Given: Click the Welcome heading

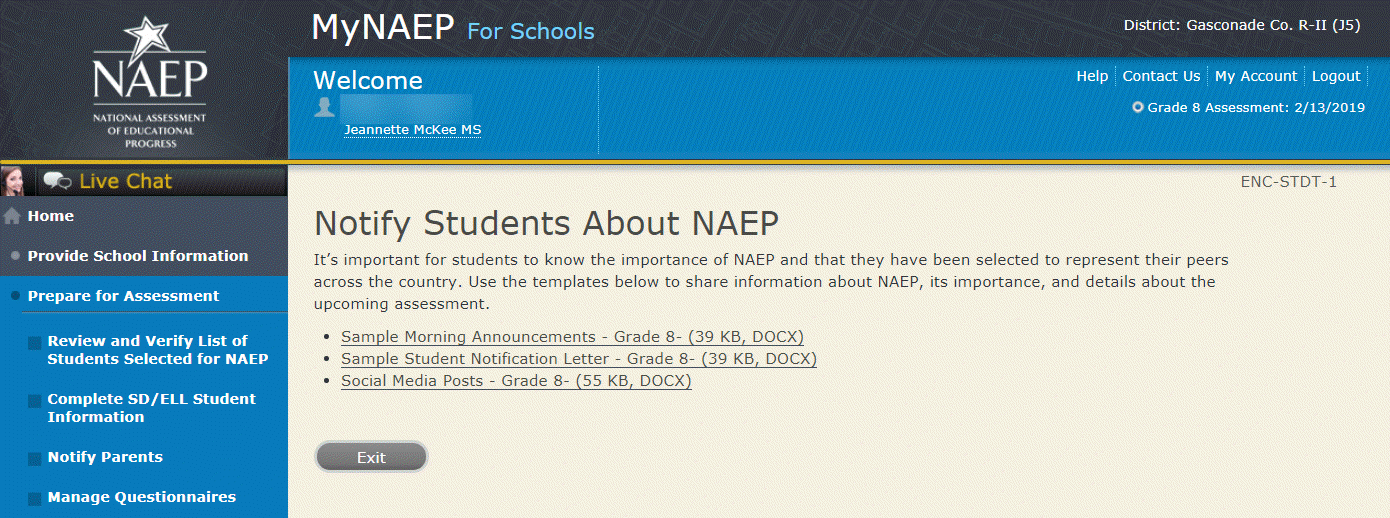Looking at the screenshot, I should pyautogui.click(x=368, y=81).
